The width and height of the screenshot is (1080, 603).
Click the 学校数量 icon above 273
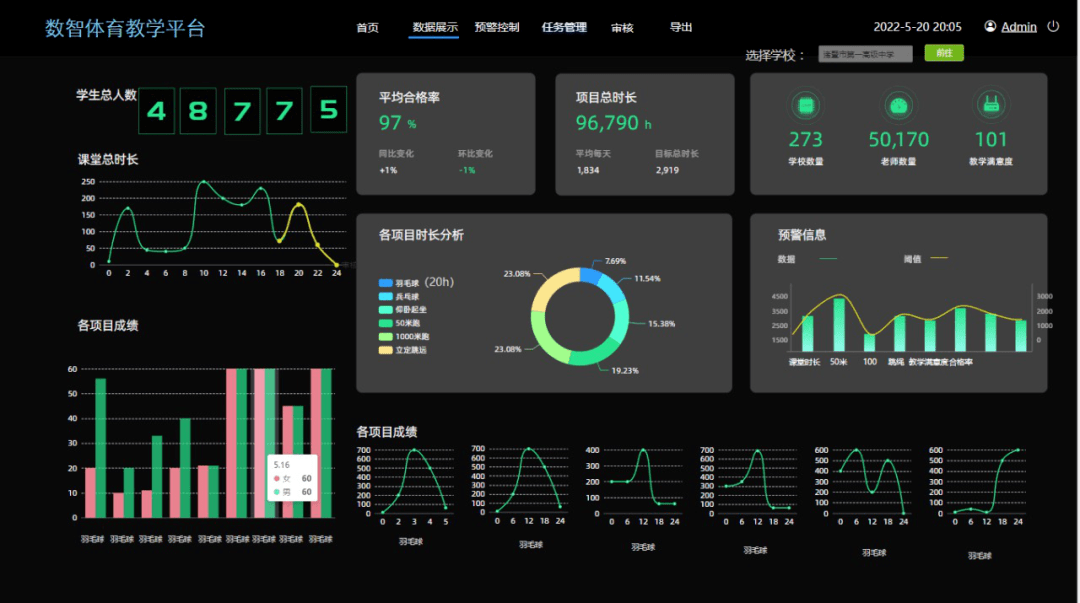tap(805, 105)
